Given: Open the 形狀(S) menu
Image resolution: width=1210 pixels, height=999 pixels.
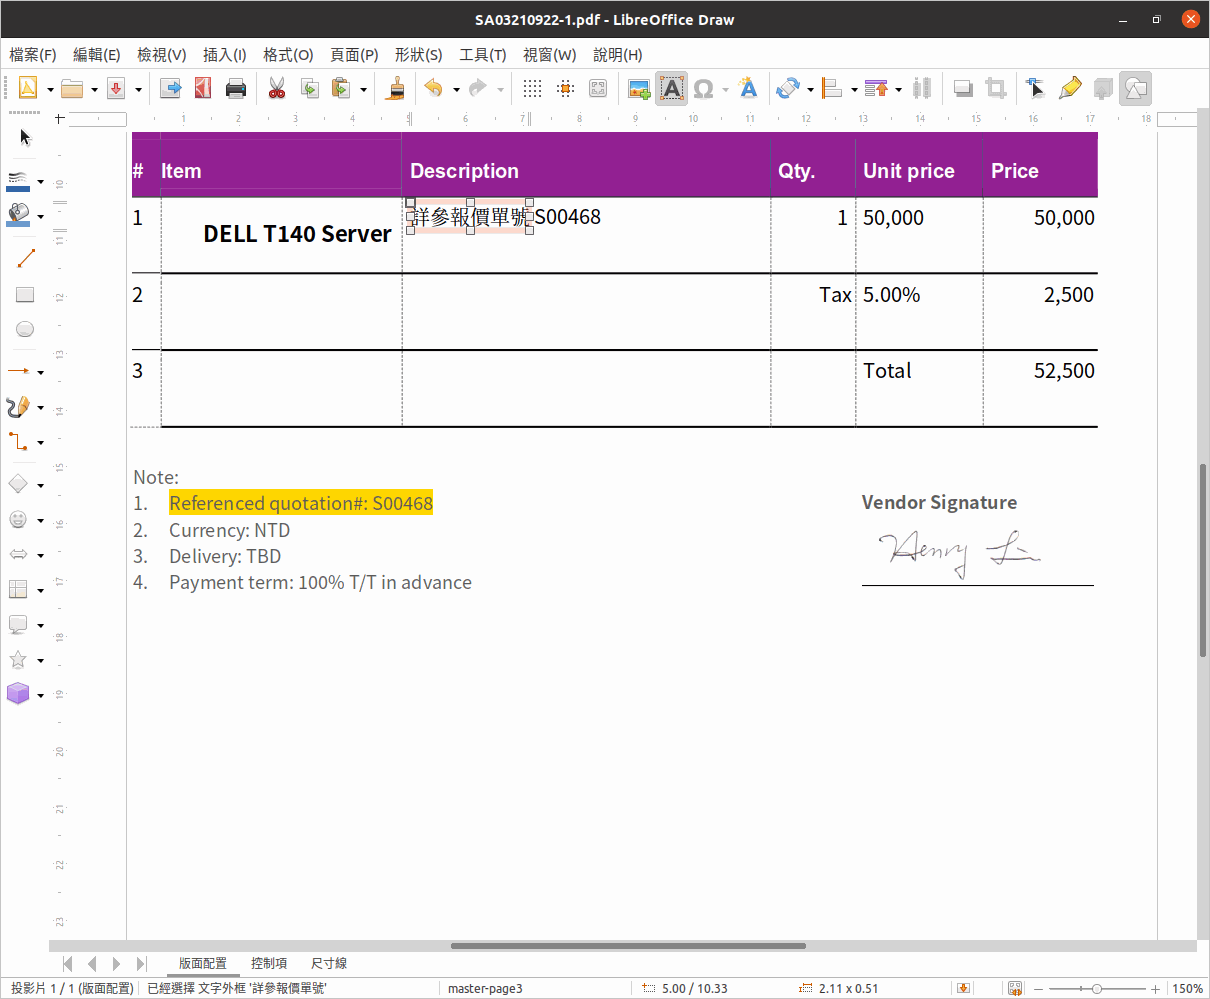Looking at the screenshot, I should pos(418,55).
